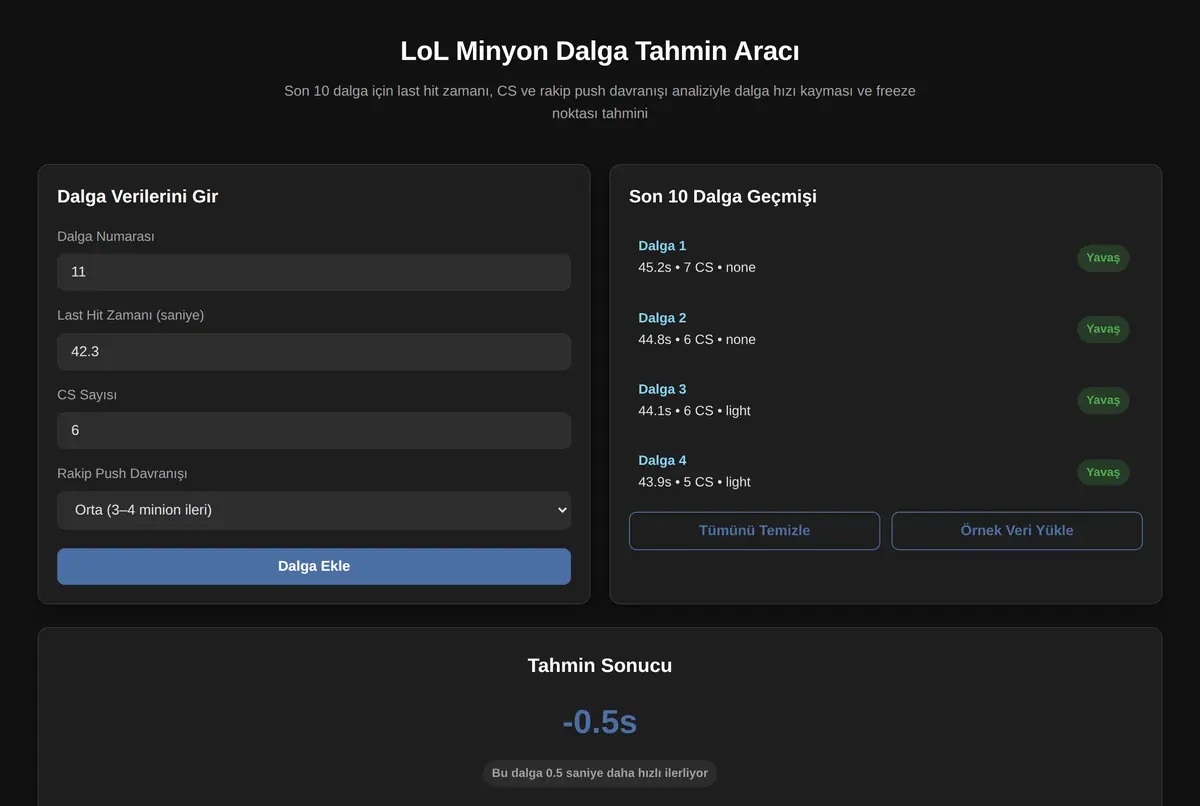Viewport: 1200px width, 806px height.
Task: Click the Dalga Numarası input field
Action: [x=314, y=272]
